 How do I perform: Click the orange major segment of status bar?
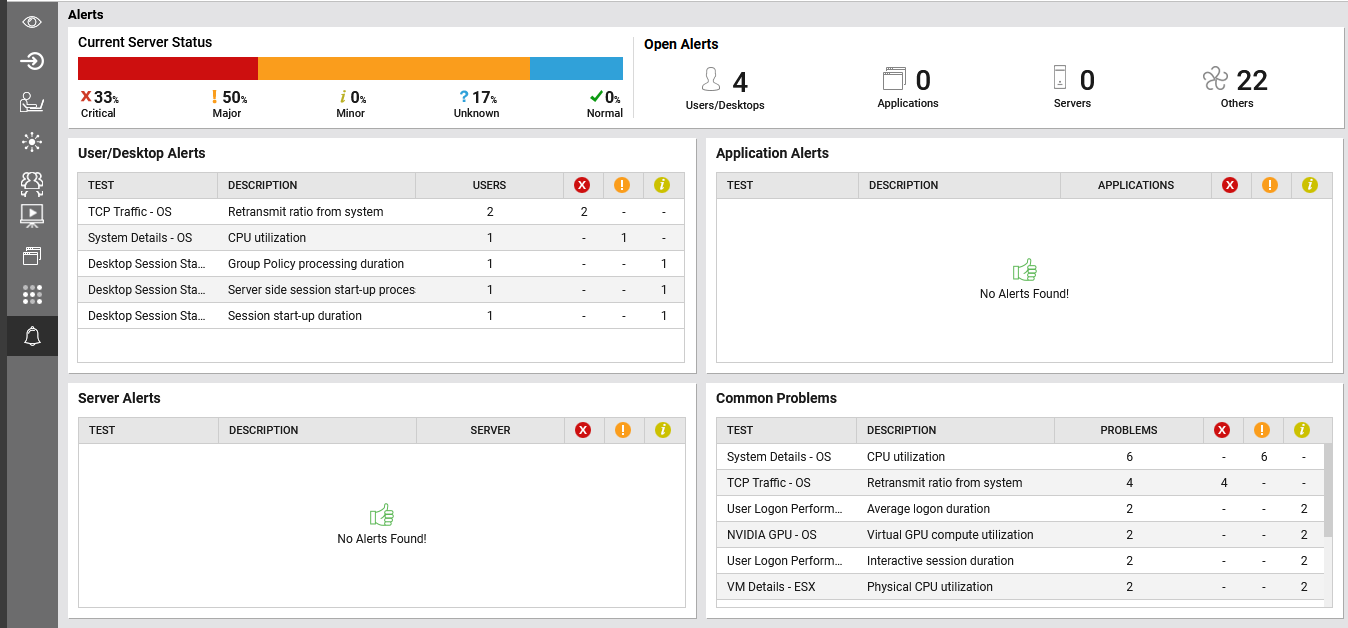click(393, 68)
